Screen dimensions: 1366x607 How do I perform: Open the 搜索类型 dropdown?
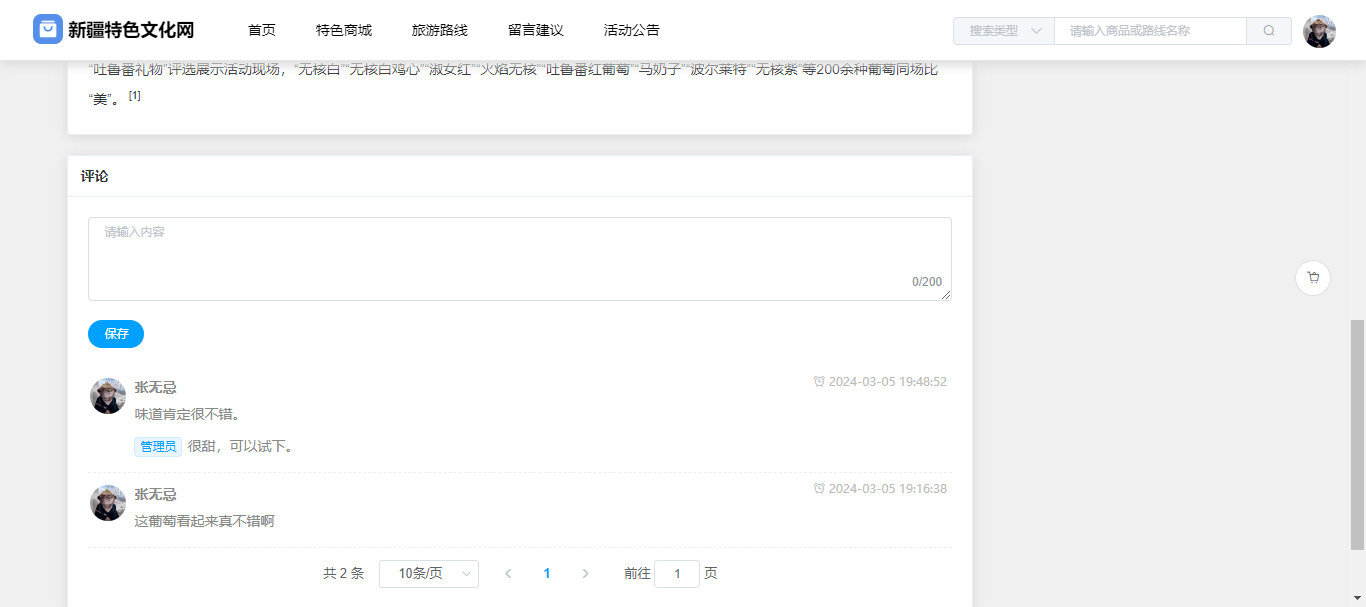coord(1004,31)
